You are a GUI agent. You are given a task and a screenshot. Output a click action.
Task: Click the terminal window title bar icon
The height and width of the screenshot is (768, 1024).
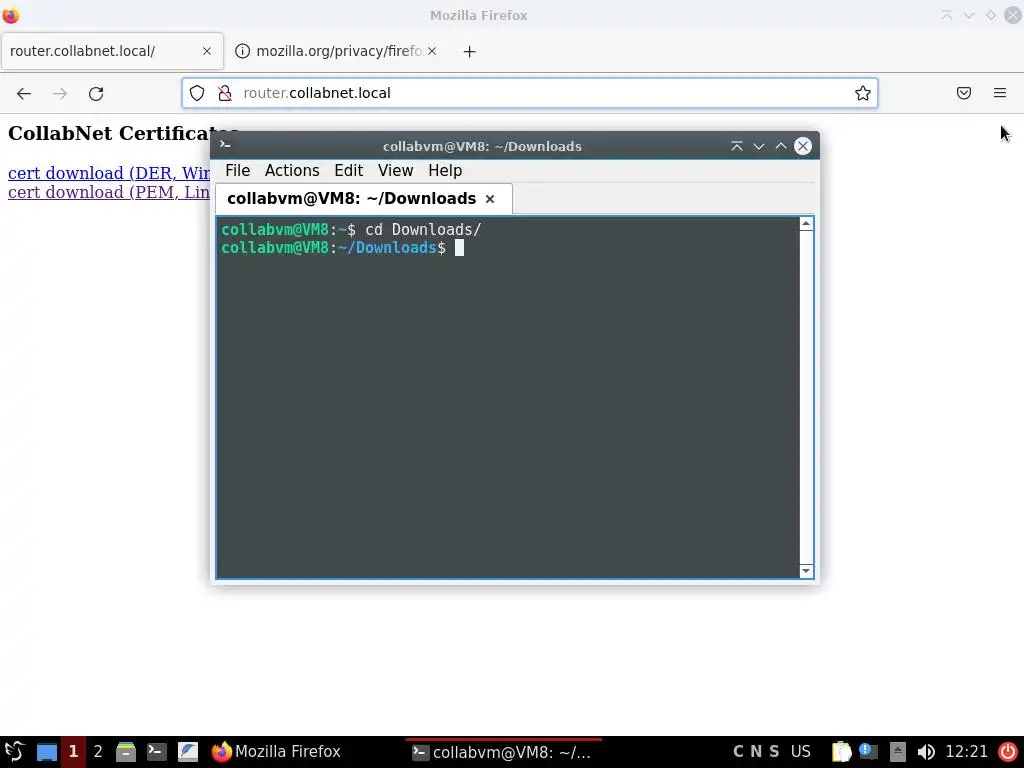225,145
